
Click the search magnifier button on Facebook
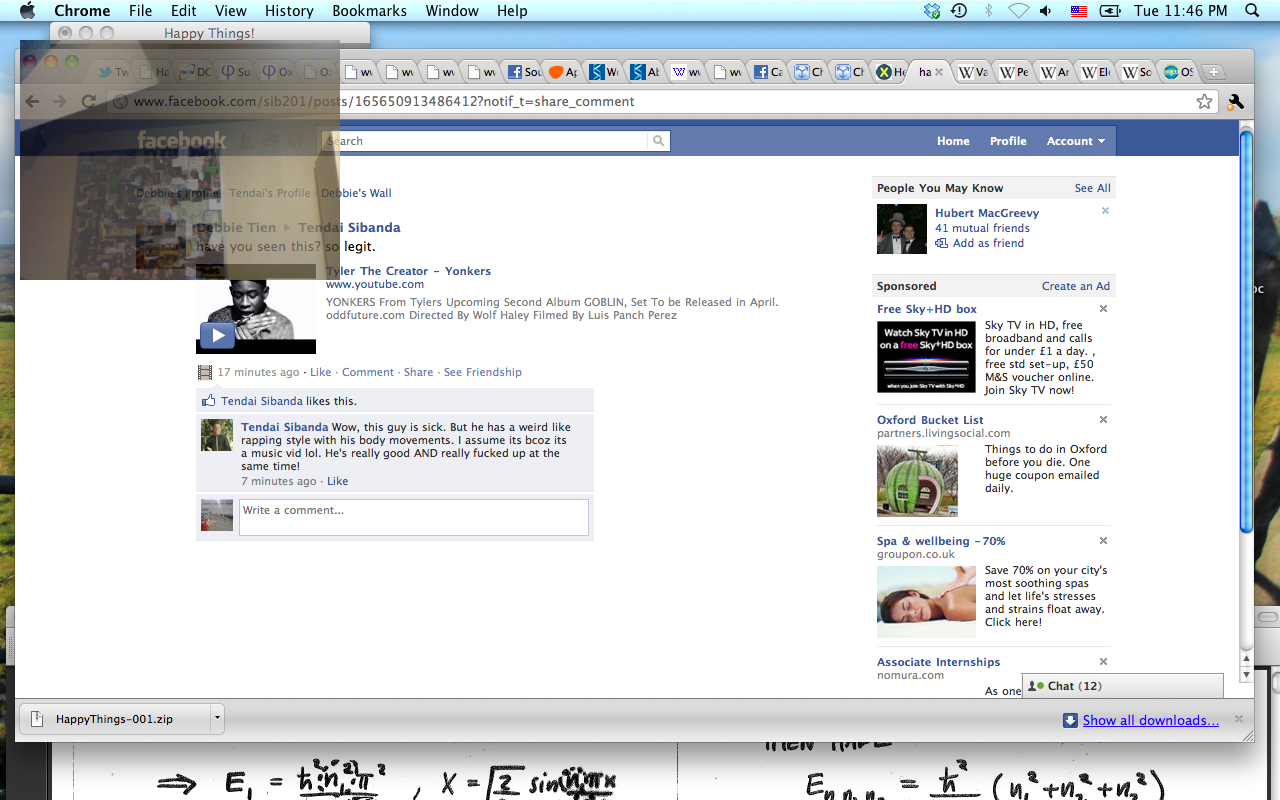[x=658, y=141]
